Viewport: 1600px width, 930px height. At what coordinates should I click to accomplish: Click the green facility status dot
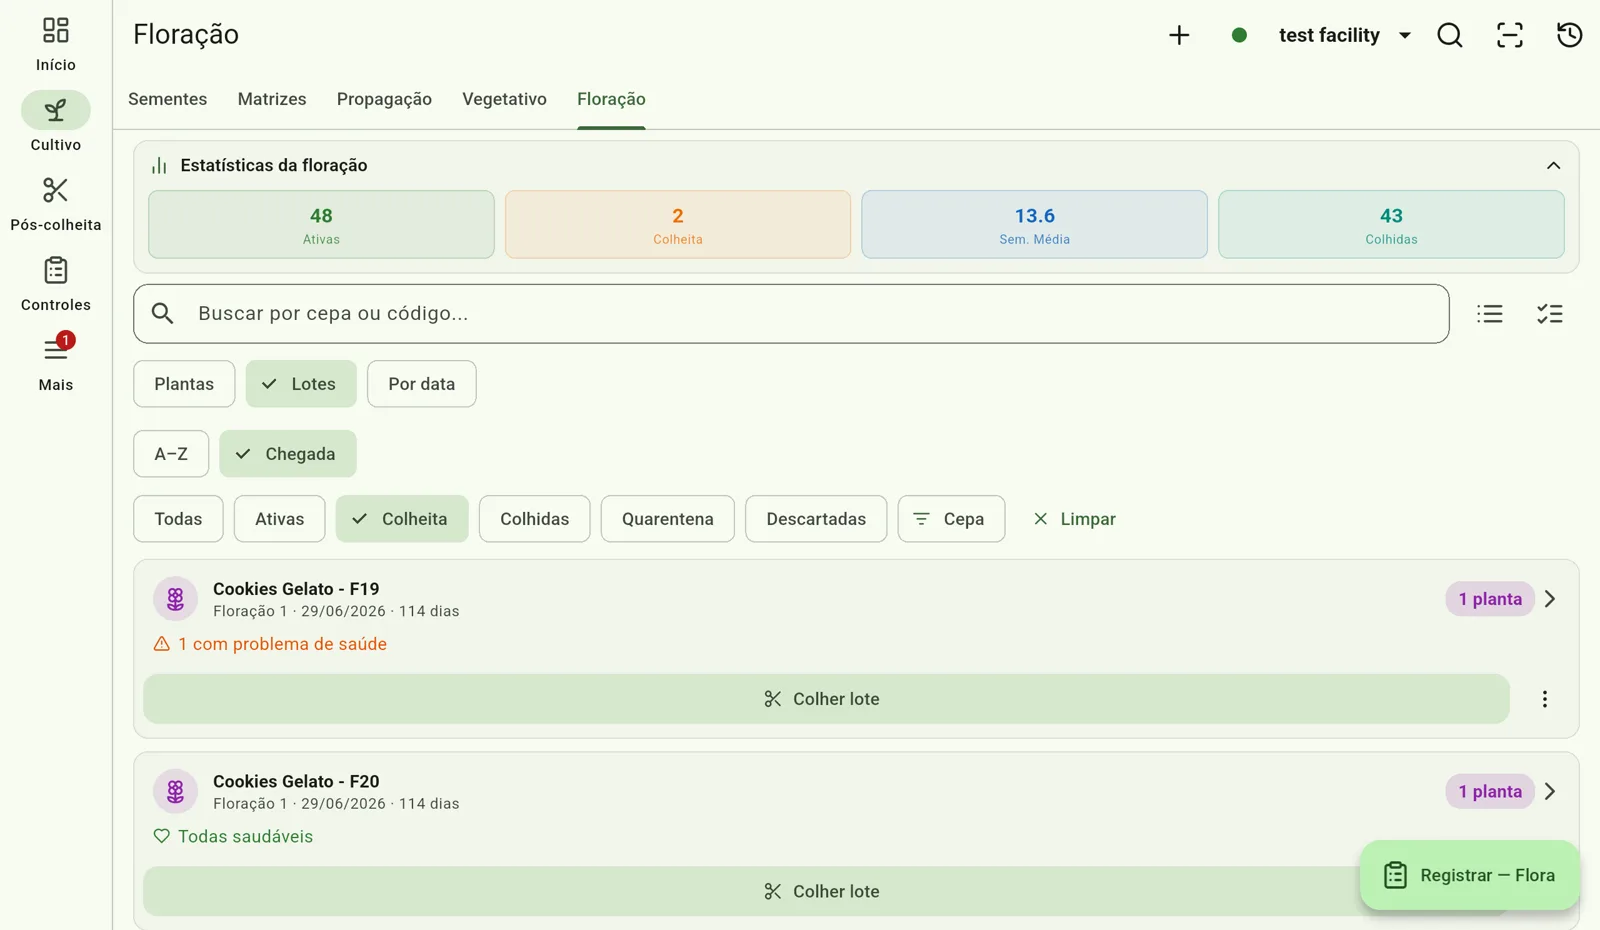point(1239,35)
